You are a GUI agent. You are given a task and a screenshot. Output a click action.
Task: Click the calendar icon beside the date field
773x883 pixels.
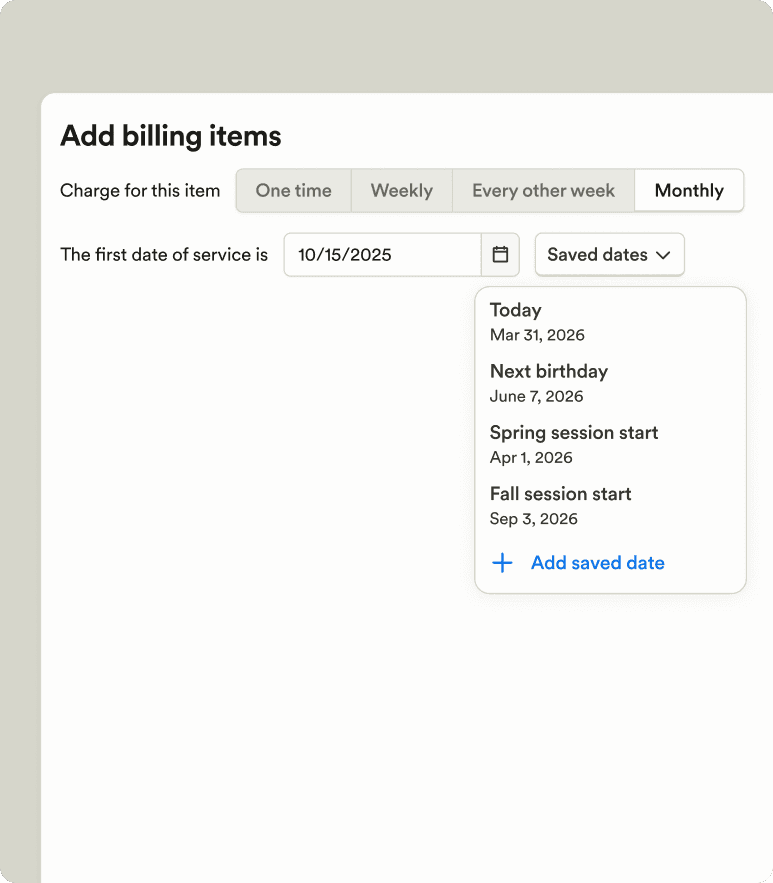pyautogui.click(x=500, y=255)
